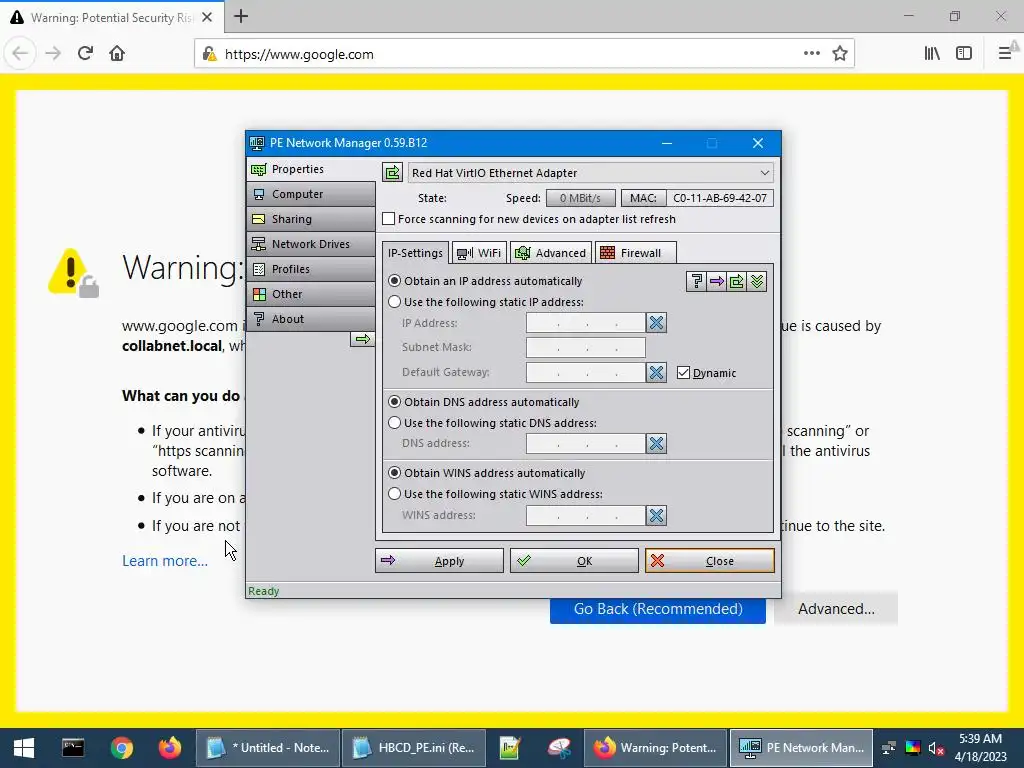Open the command prompt taskbar icon
The image size is (1024, 768).
click(x=72, y=748)
